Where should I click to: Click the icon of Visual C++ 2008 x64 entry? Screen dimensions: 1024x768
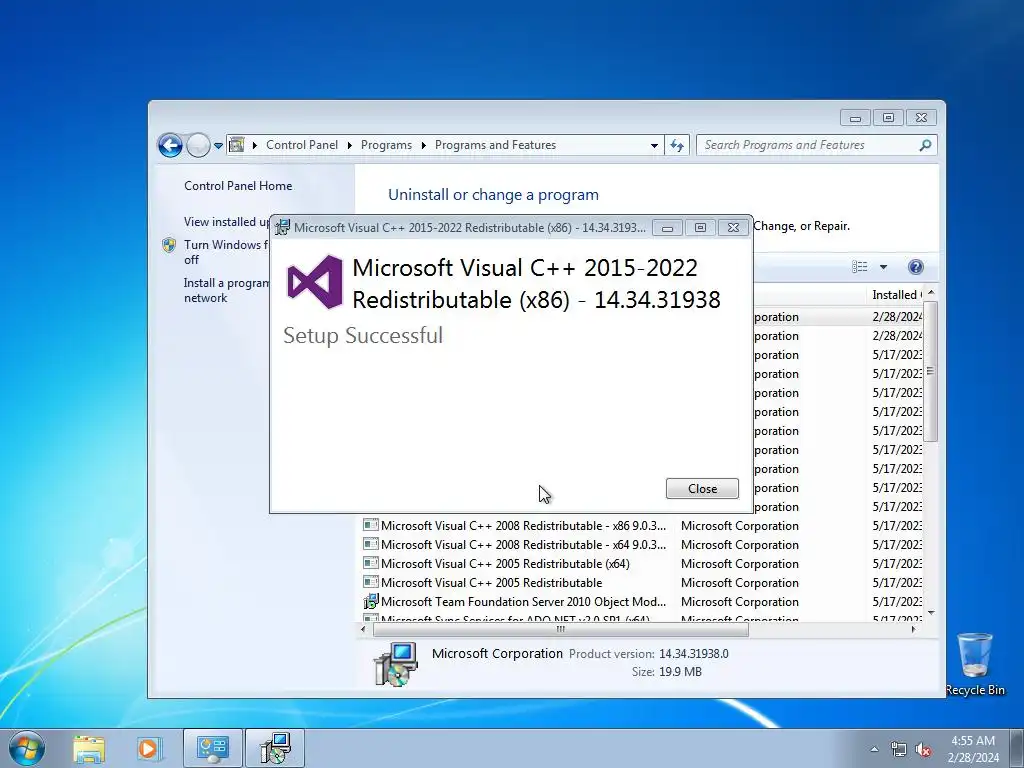coord(370,543)
